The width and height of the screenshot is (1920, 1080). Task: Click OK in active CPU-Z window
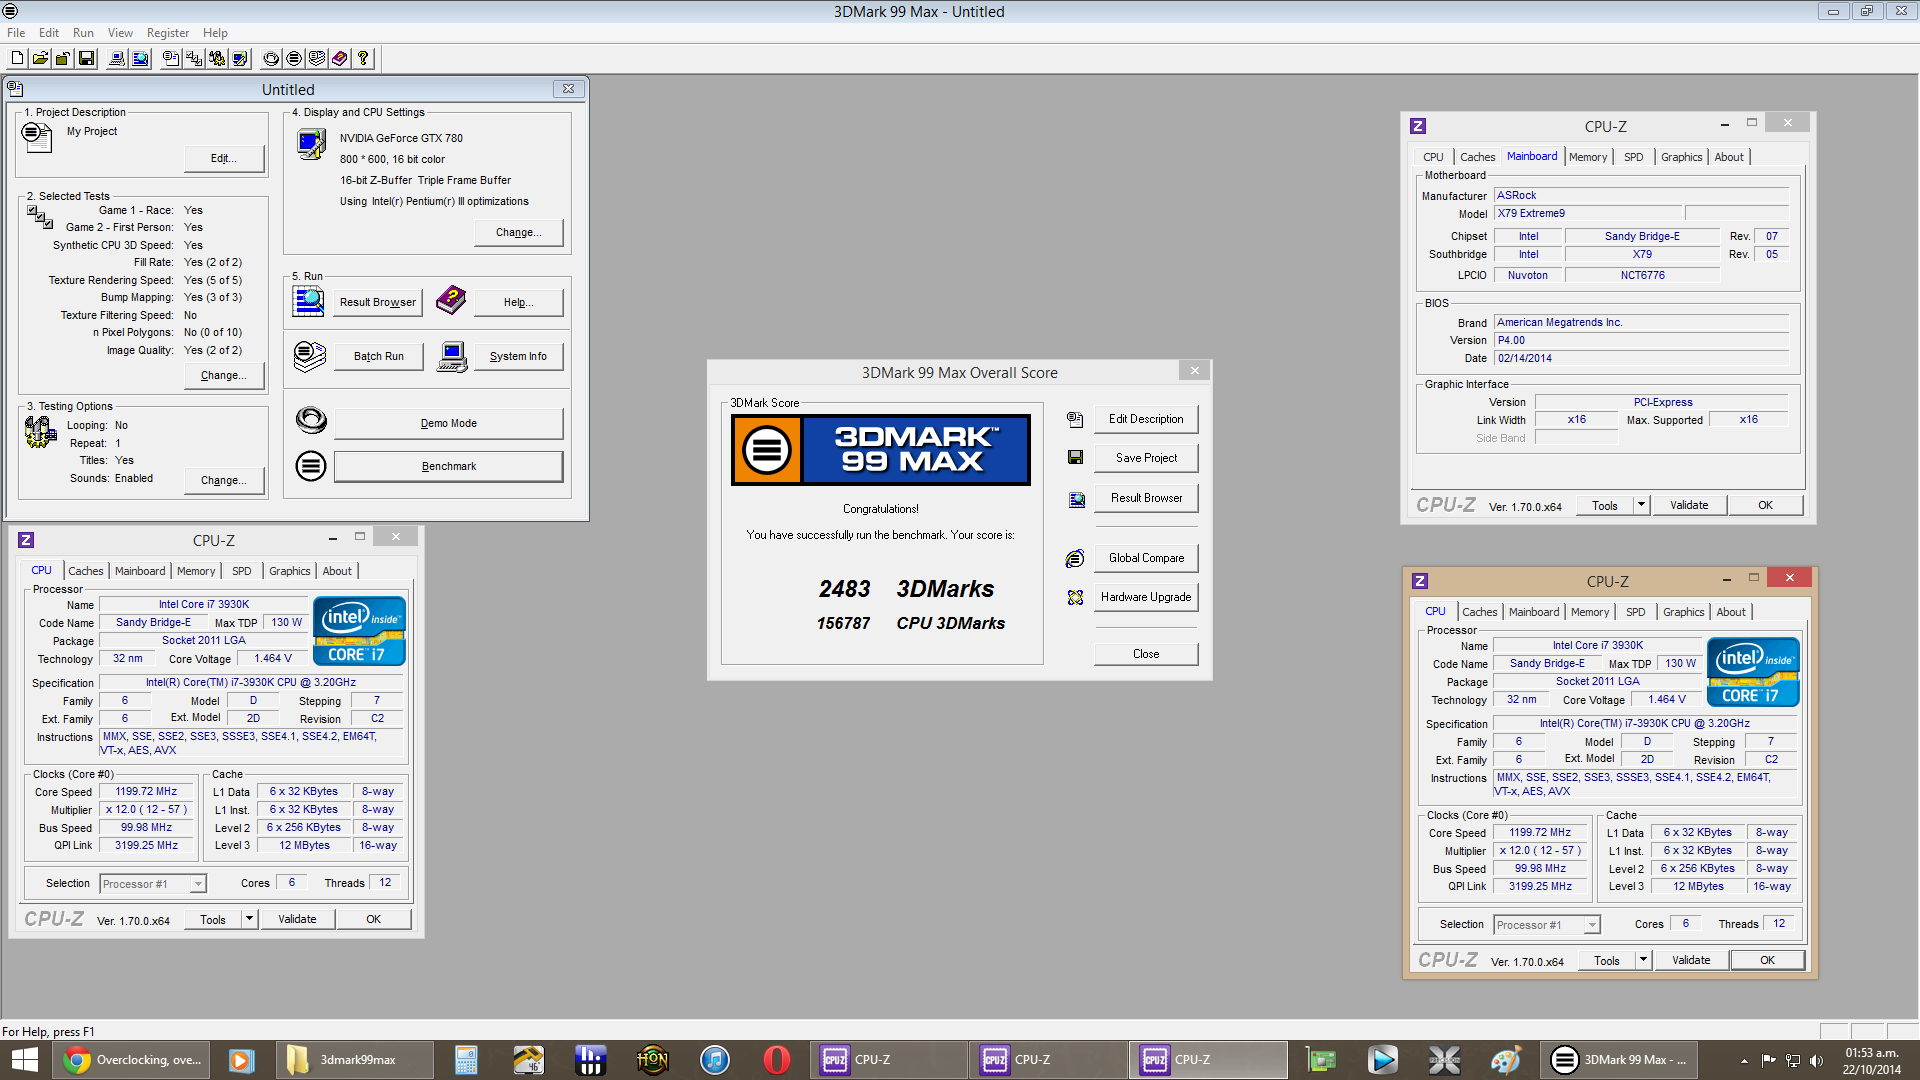tap(1767, 960)
